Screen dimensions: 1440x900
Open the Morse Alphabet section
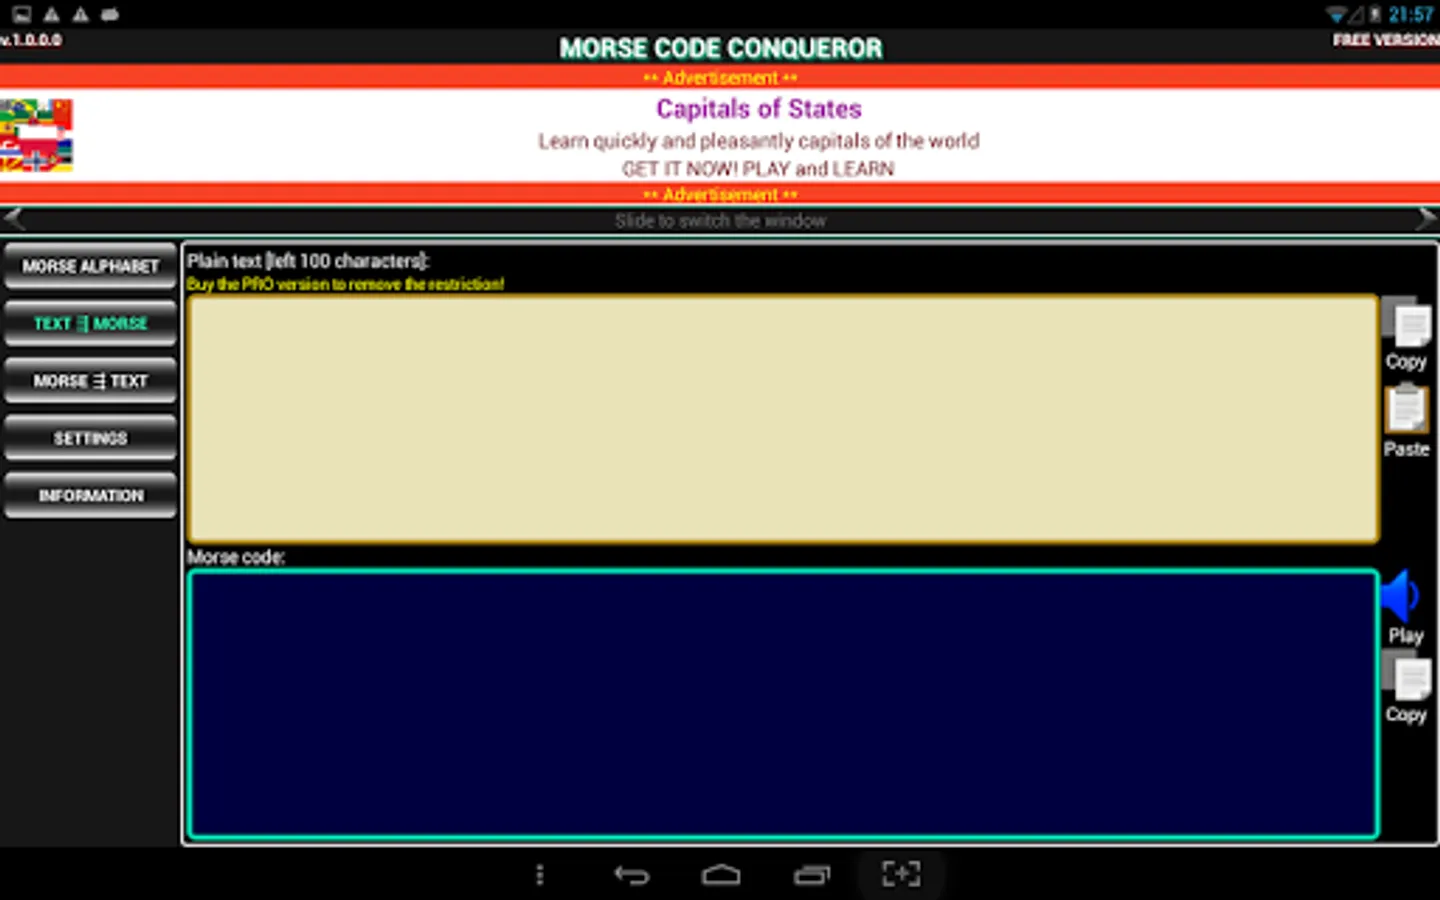[x=90, y=266]
